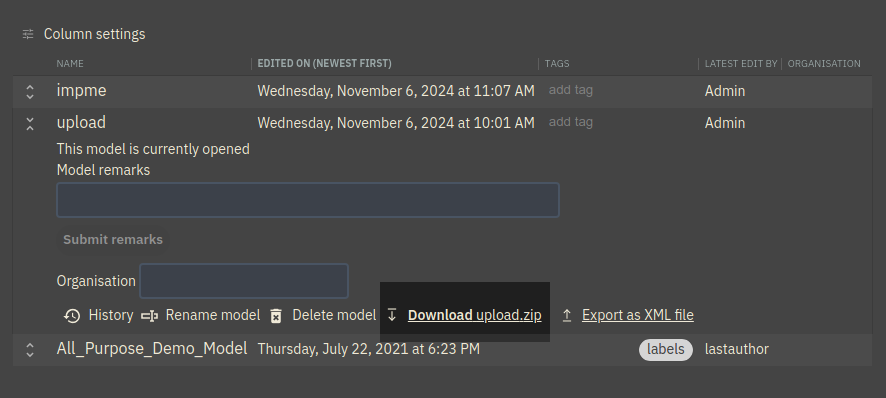Export as XML file link
Viewport: 886px width, 398px height.
(637, 315)
